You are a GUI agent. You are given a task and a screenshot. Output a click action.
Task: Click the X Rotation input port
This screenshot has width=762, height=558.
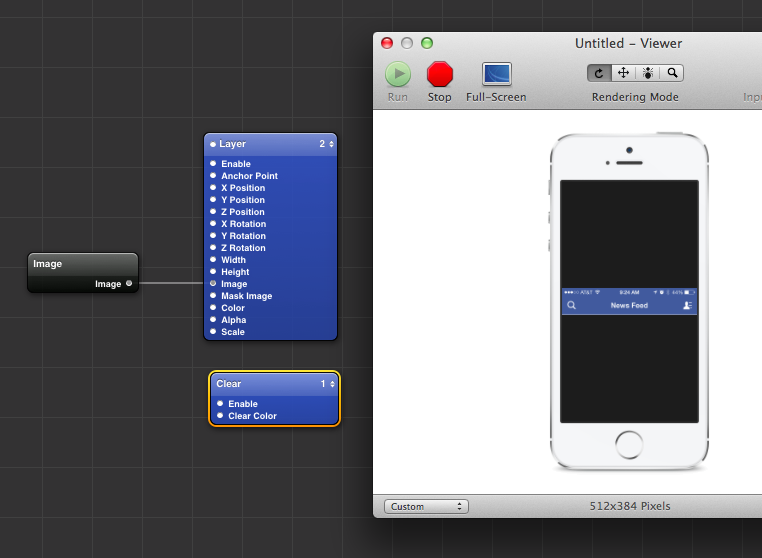click(x=213, y=224)
